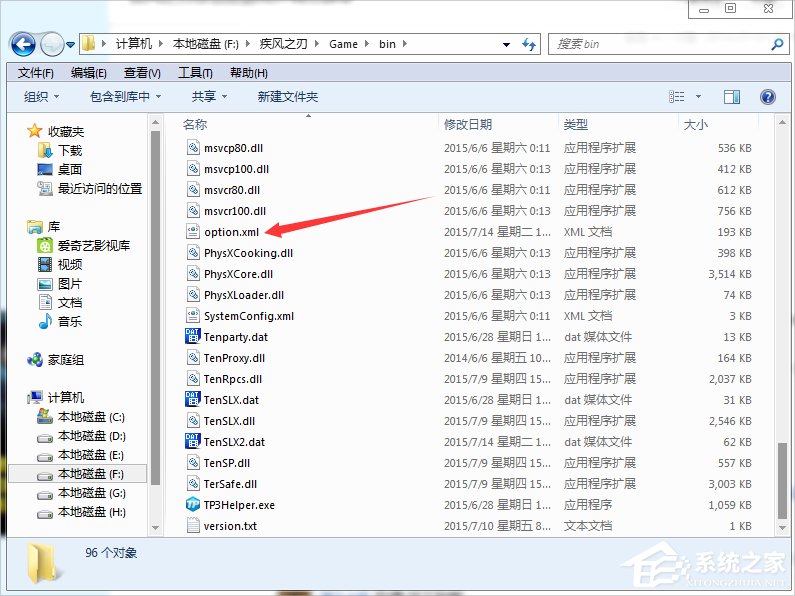Open the 文档 library
Screen dimensions: 795x596
[70, 303]
